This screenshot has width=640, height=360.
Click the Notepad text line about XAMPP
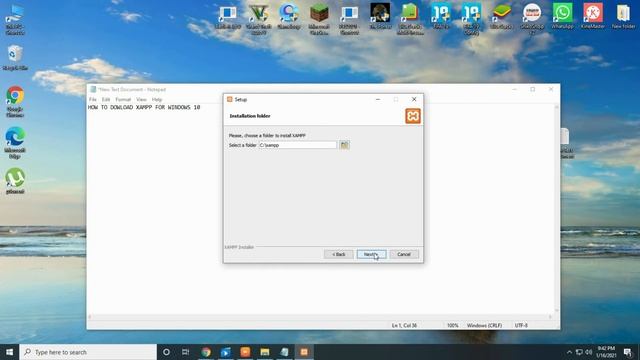click(144, 107)
